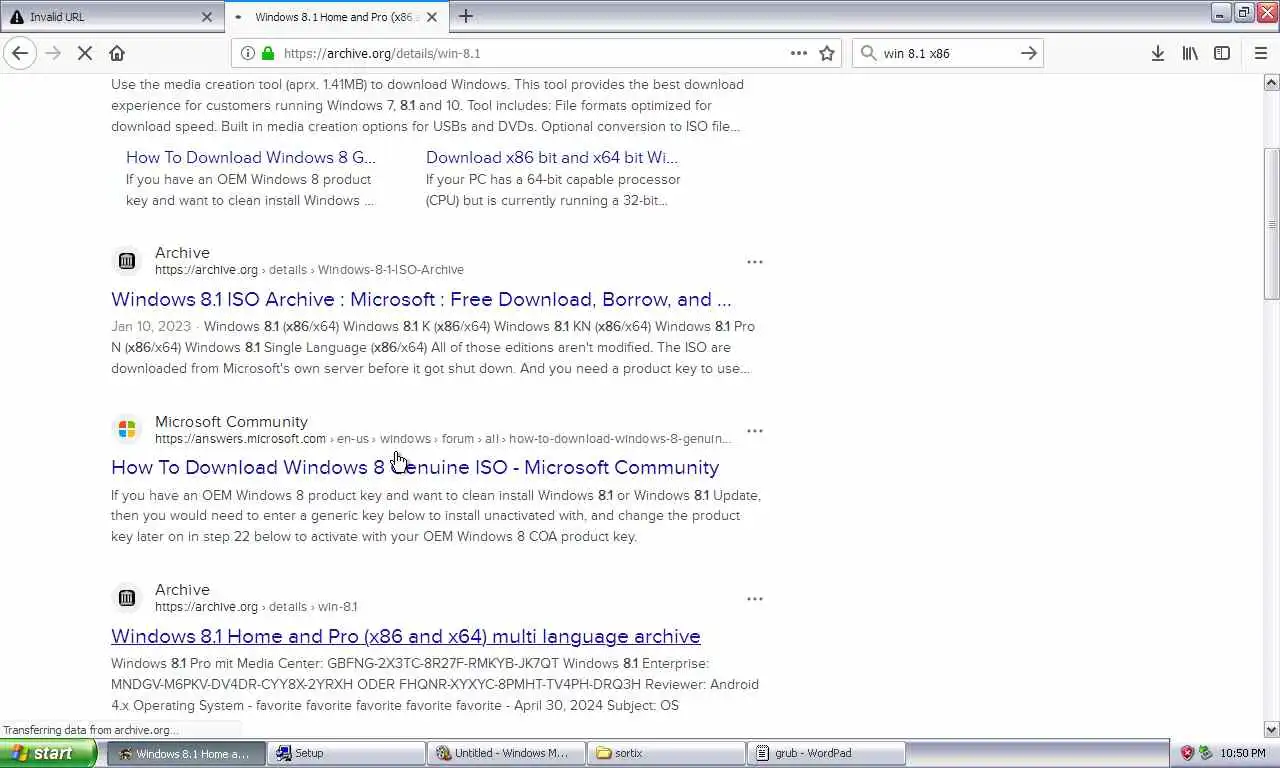The height and width of the screenshot is (768, 1280).
Task: Open the How To Download Windows 8 Genuine ISO result
Action: coord(415,467)
